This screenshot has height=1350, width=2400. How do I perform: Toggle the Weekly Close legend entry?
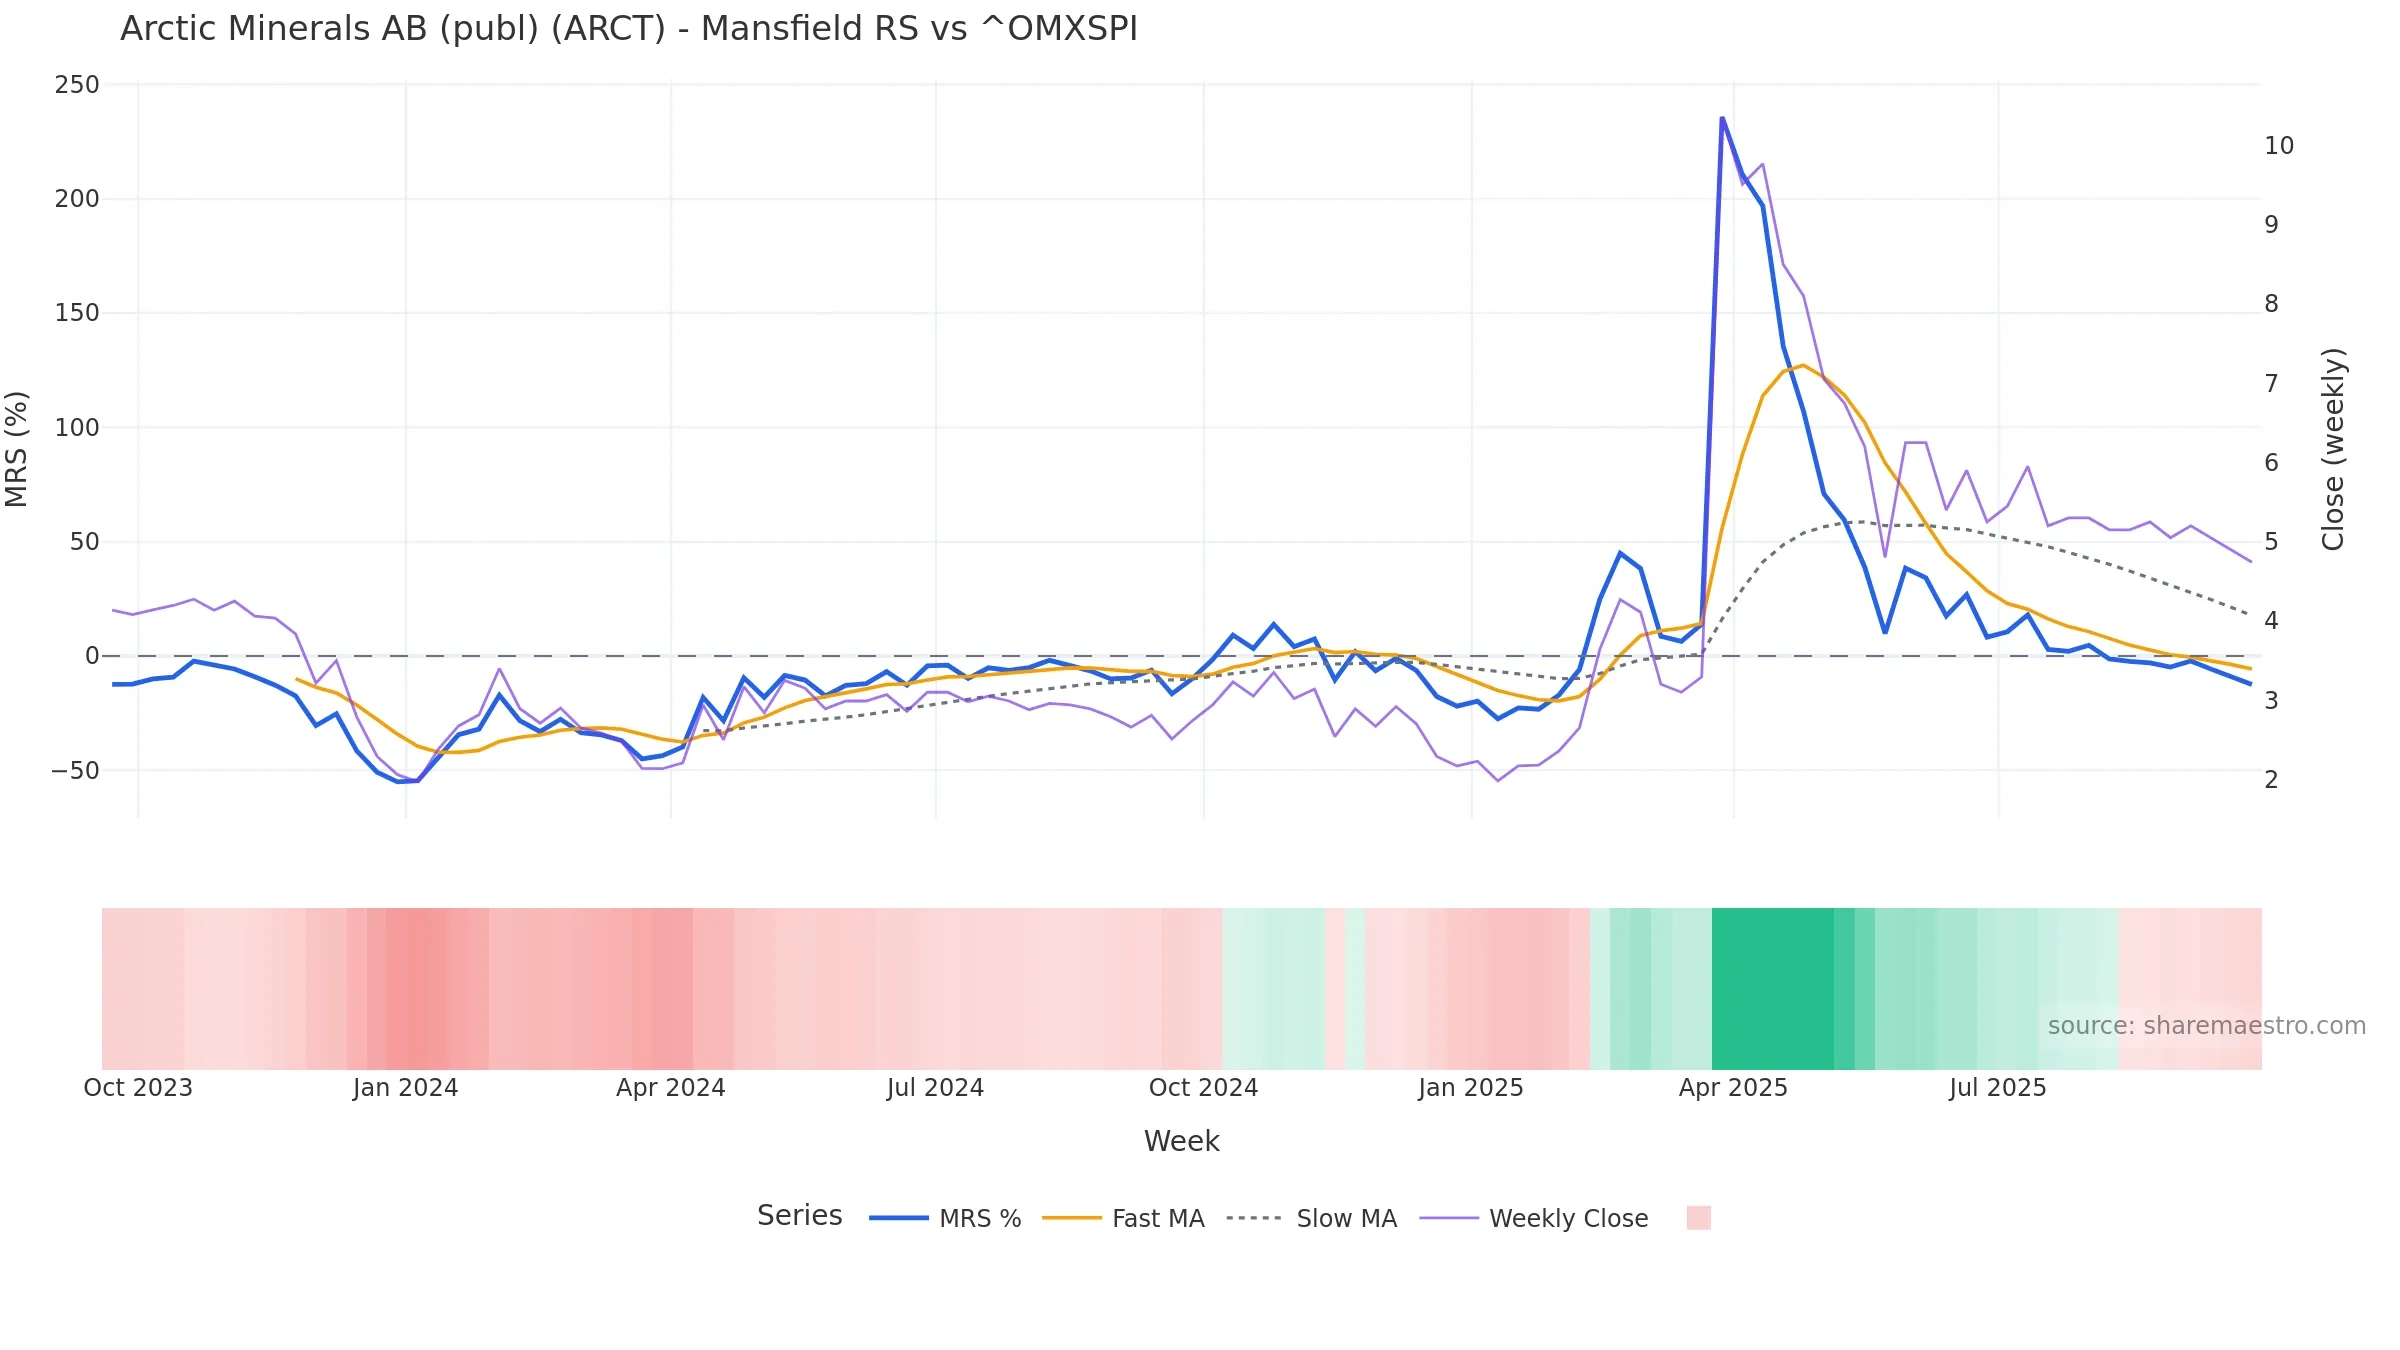pos(1534,1218)
